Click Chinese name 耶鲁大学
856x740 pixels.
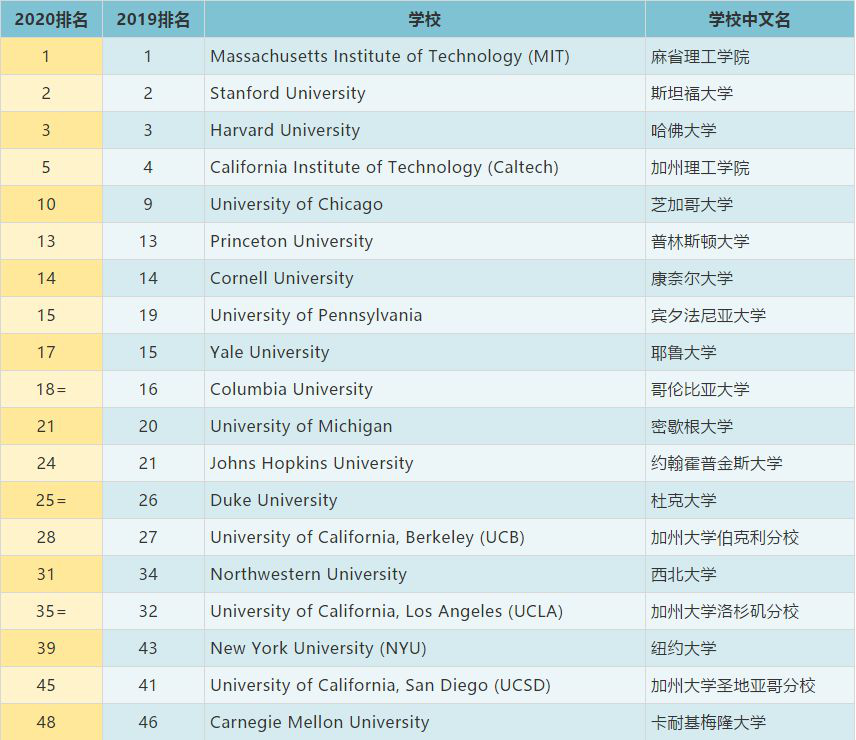point(683,353)
